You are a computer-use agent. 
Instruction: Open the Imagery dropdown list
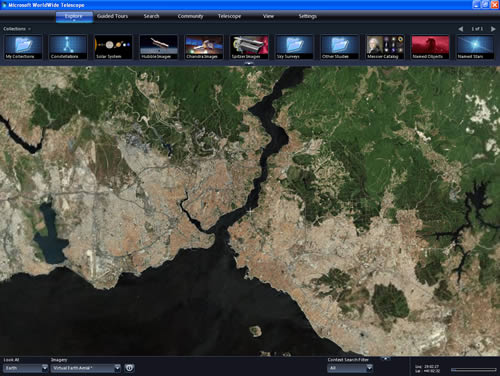tap(86, 368)
